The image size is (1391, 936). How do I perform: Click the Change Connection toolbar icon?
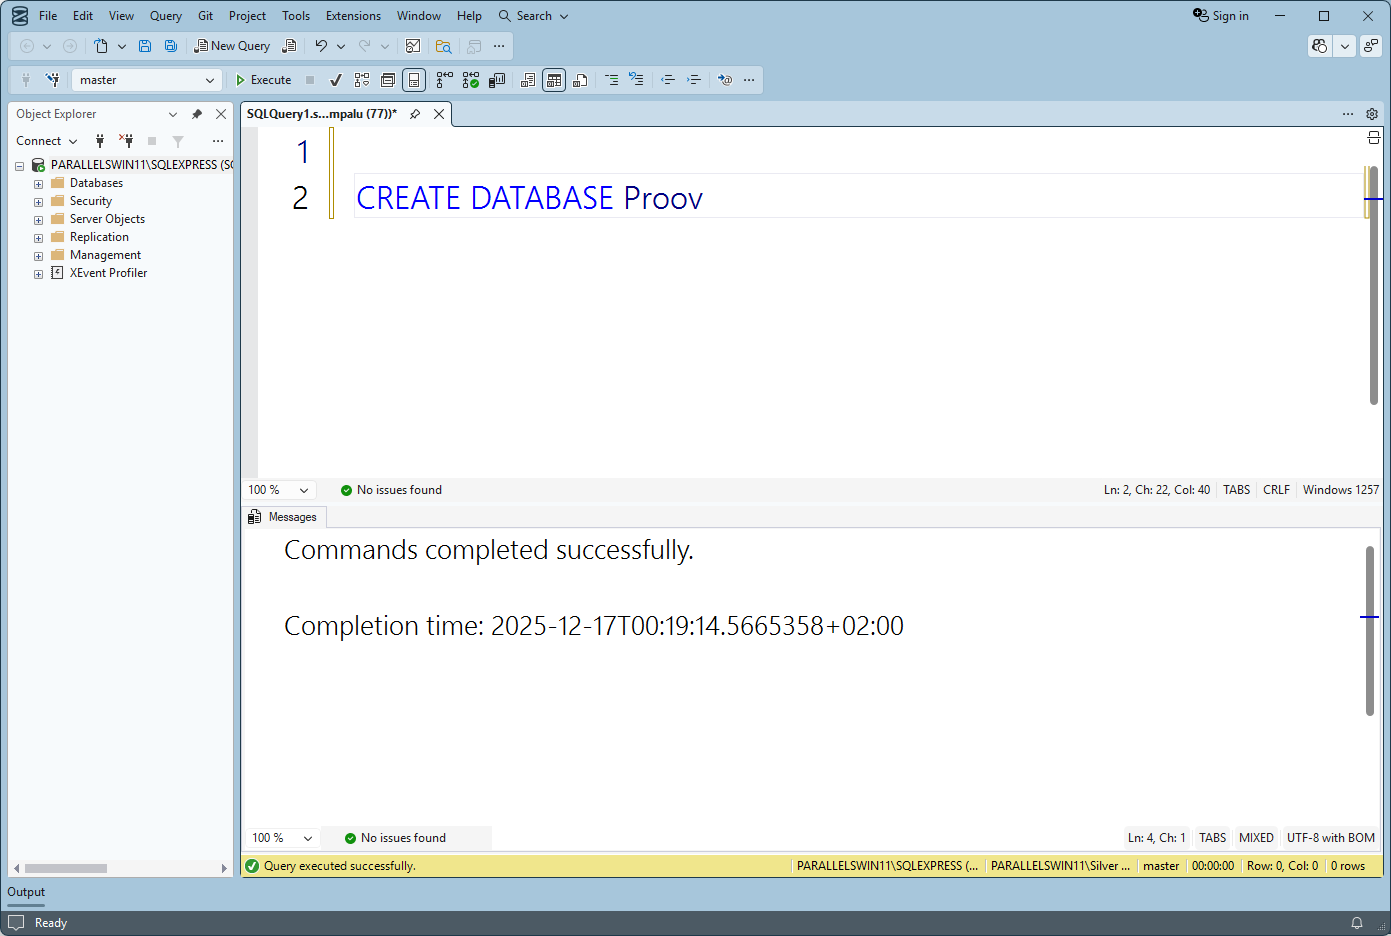[x=52, y=80]
